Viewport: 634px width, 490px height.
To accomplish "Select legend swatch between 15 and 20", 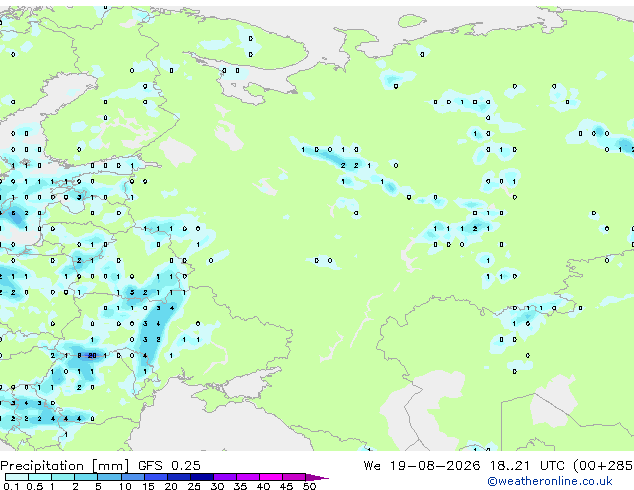I will pos(155,477).
